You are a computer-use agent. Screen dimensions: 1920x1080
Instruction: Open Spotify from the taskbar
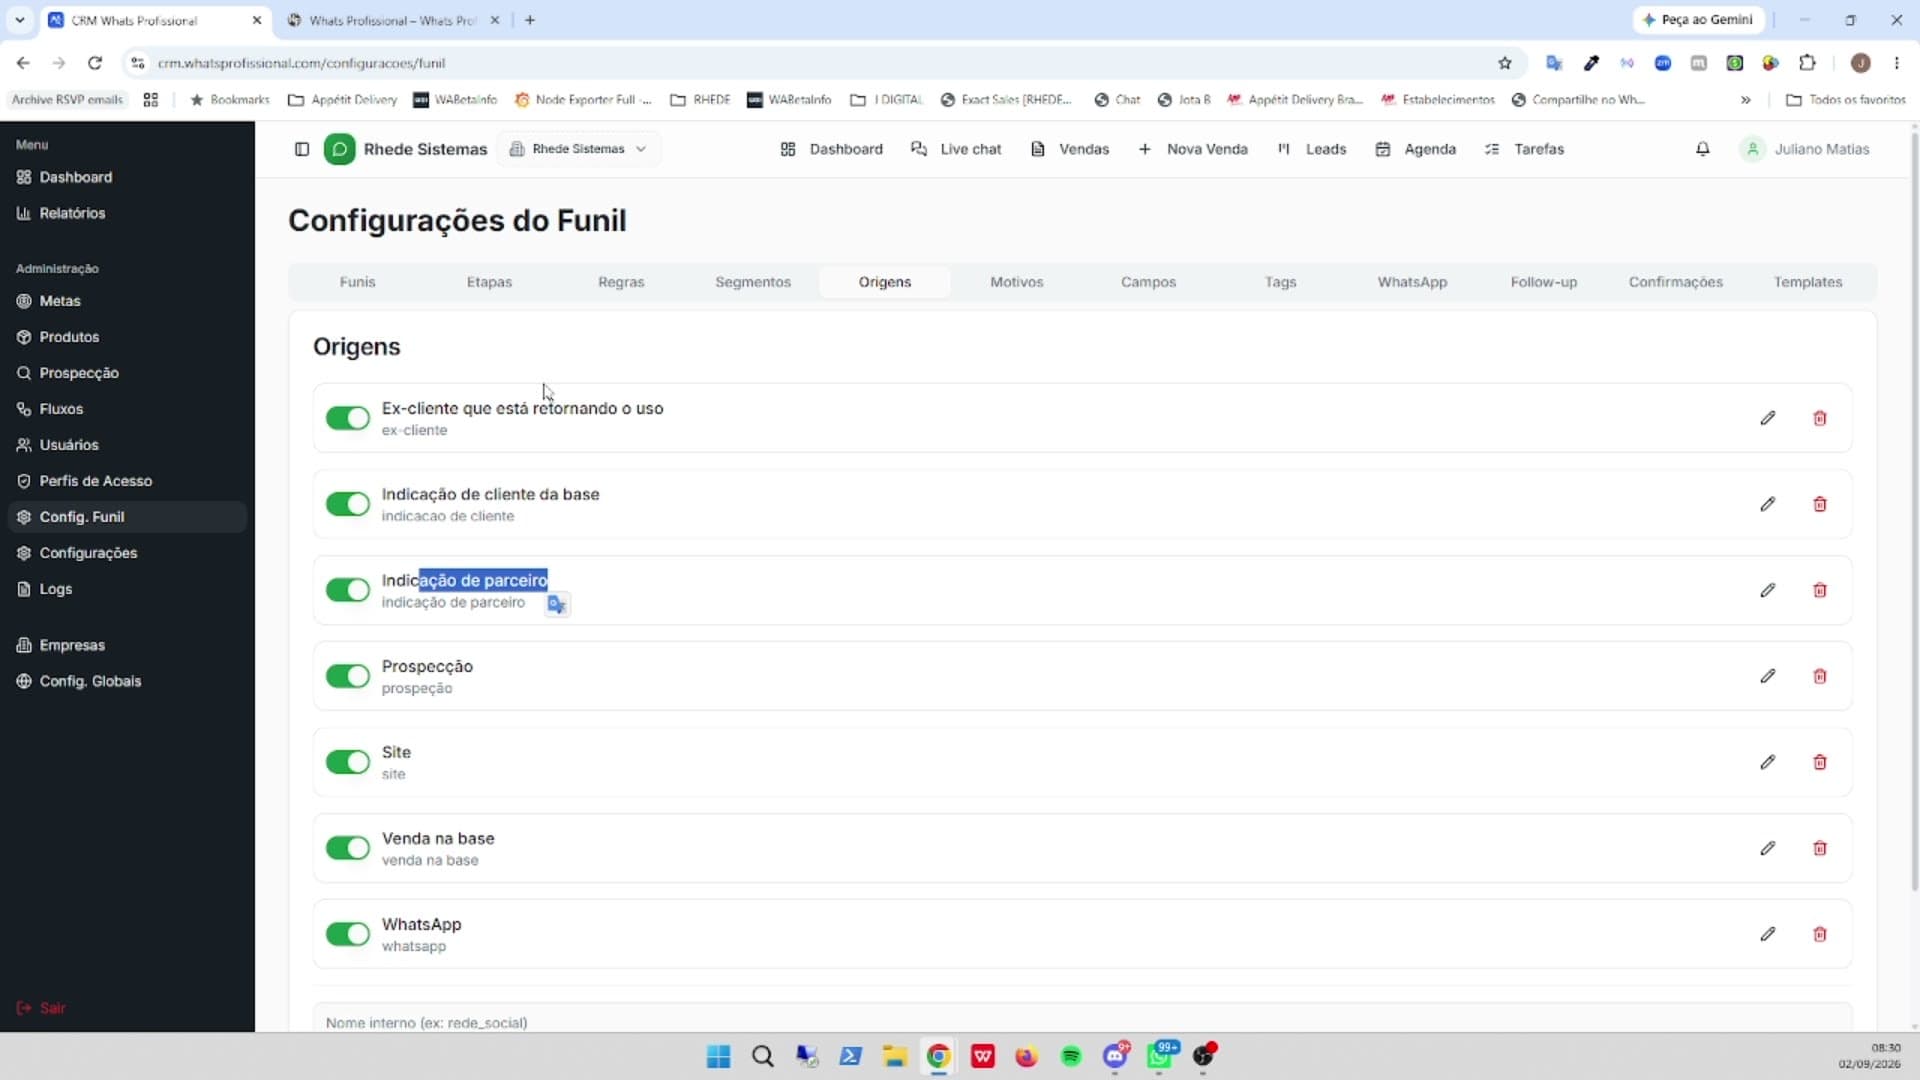click(x=1071, y=1056)
